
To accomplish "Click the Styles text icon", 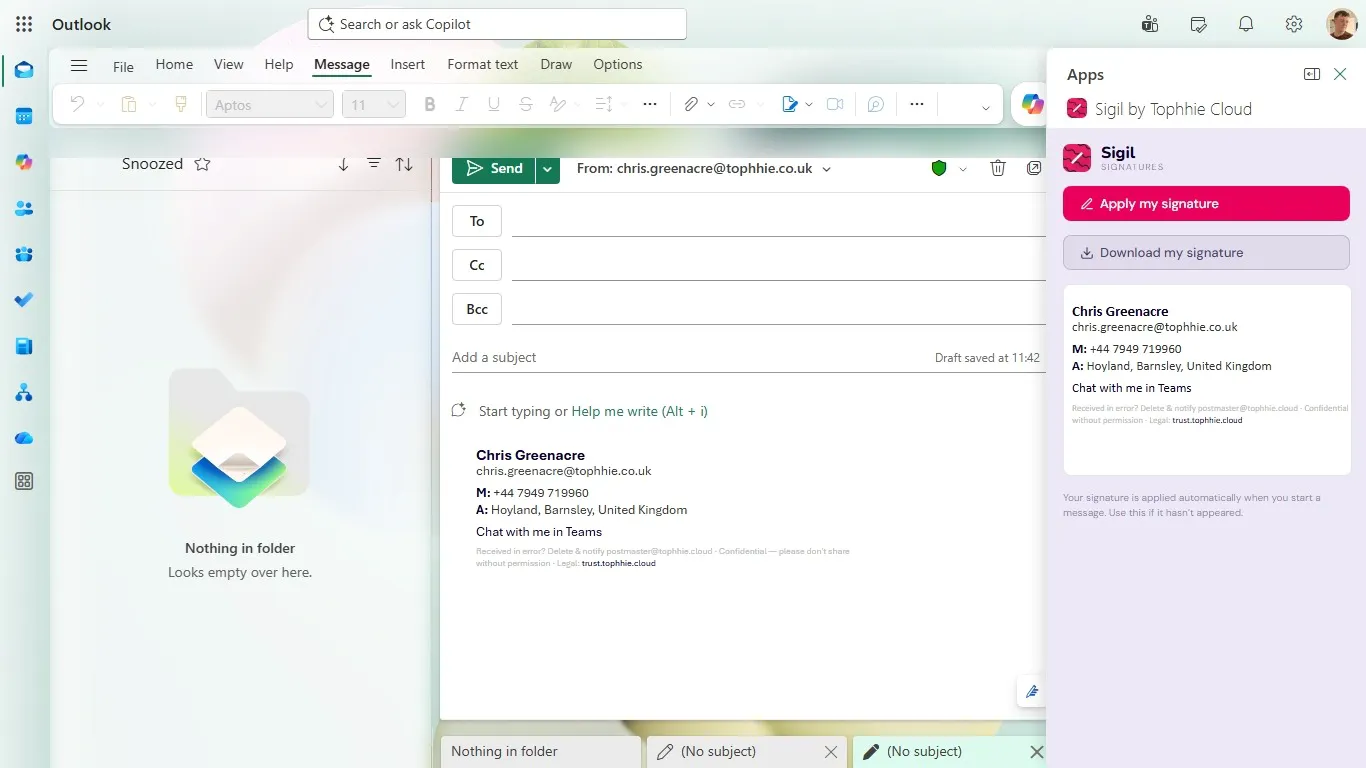I will [x=558, y=104].
